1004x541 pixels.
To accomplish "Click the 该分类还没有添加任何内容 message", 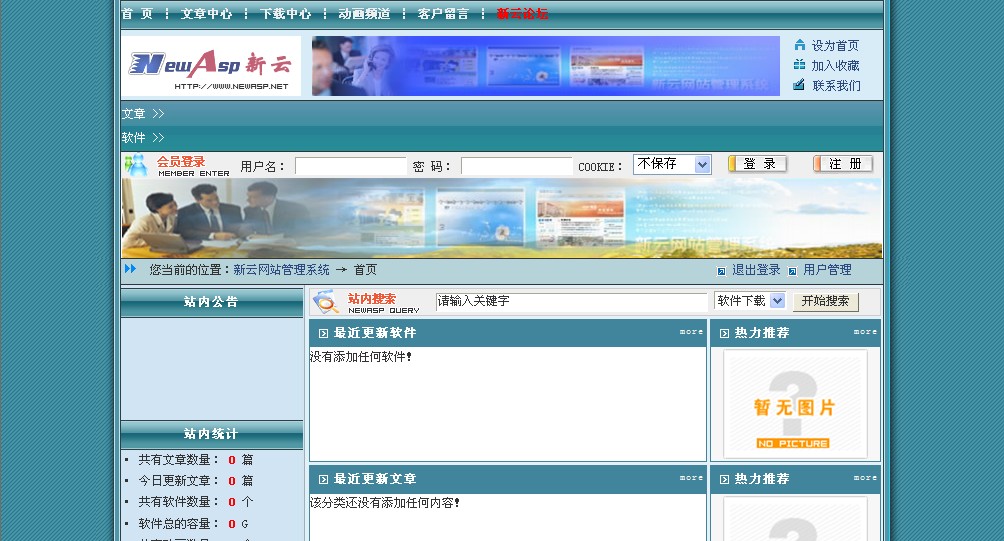I will 385,503.
